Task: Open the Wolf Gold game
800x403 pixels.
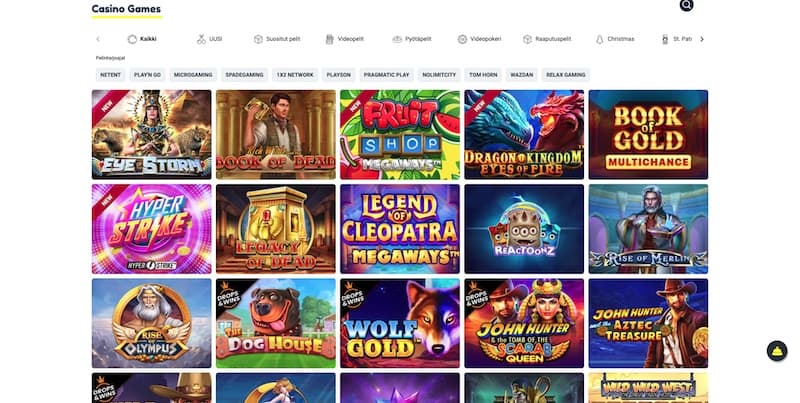Action: point(400,323)
